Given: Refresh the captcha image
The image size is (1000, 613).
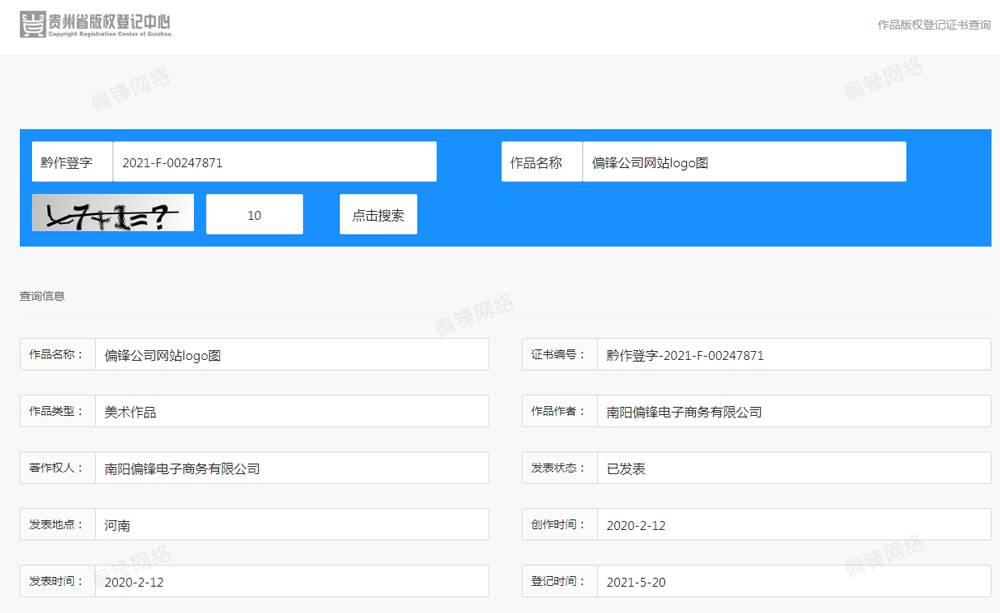Looking at the screenshot, I should [113, 213].
